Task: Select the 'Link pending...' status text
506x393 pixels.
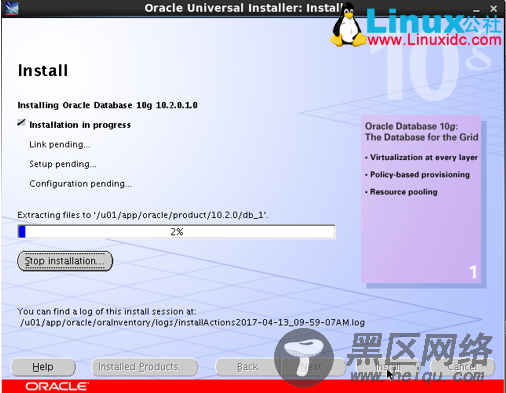Action: [60, 145]
